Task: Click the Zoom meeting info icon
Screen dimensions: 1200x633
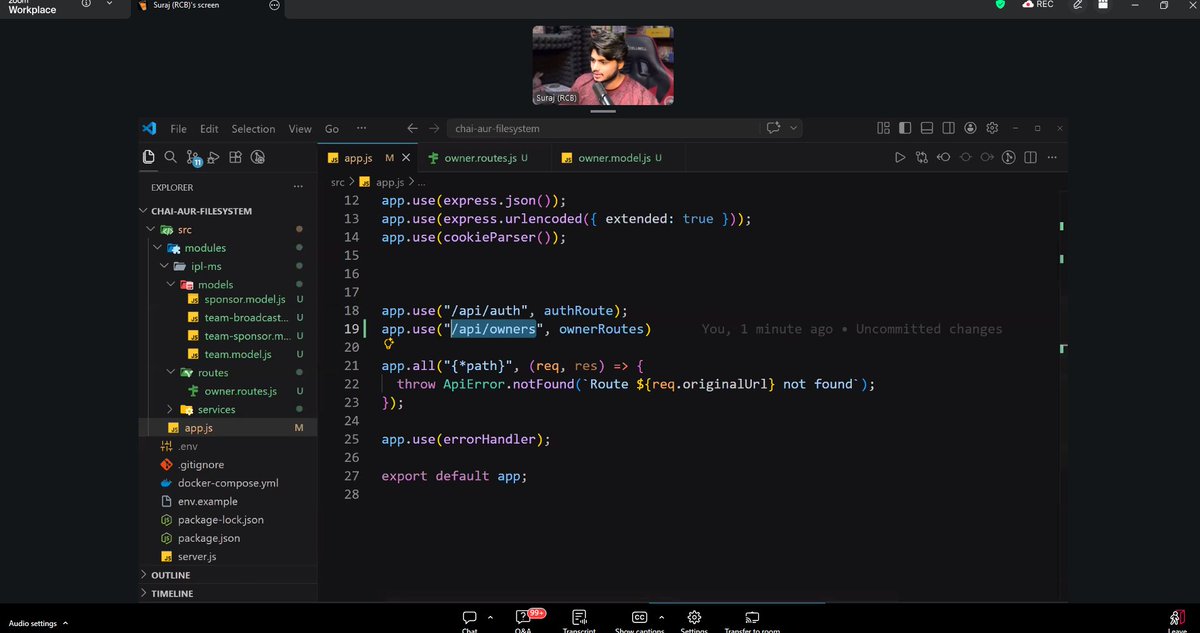Action: click(86, 4)
